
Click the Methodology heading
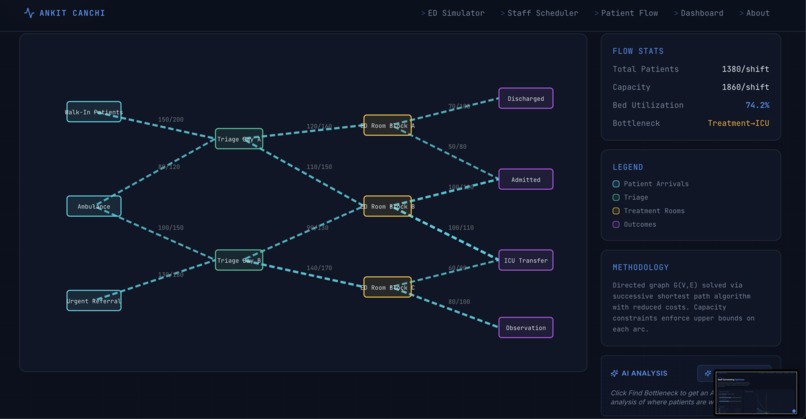coord(640,267)
